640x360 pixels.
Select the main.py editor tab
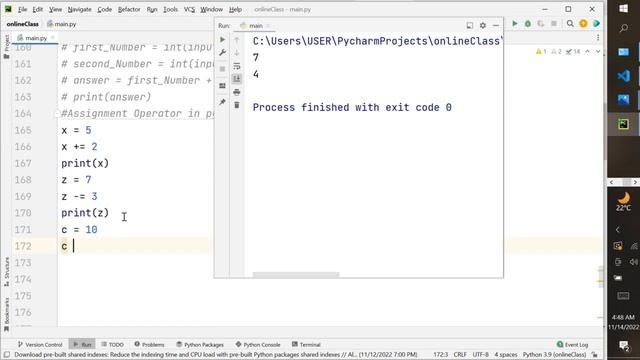coord(36,38)
